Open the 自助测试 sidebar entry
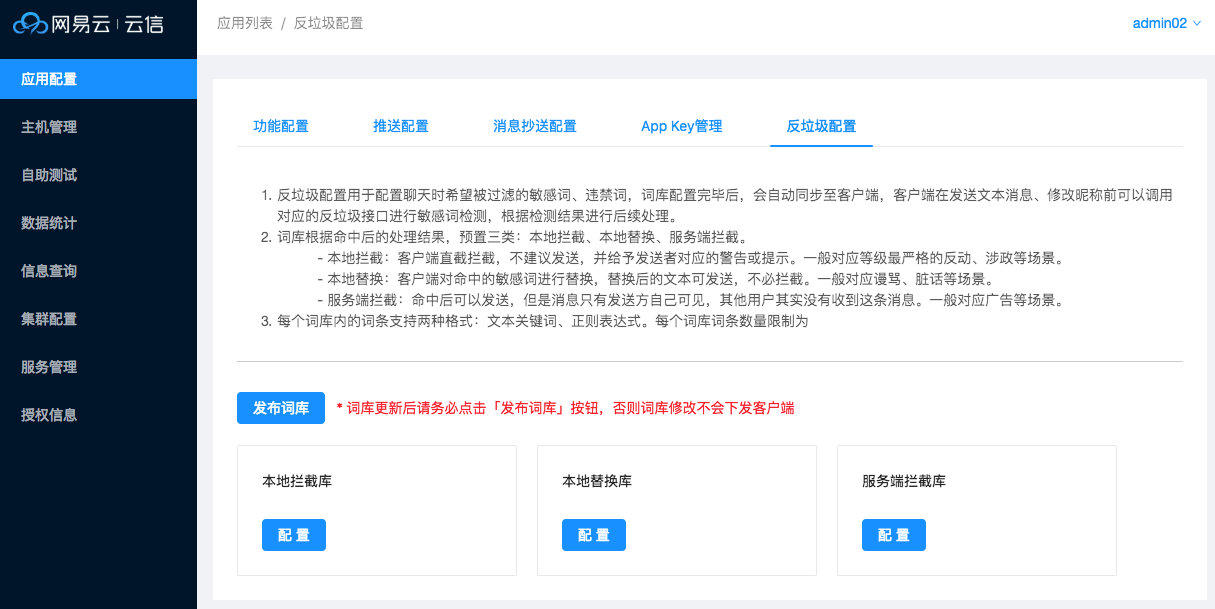Screen dimensions: 1215x609 [x=55, y=174]
